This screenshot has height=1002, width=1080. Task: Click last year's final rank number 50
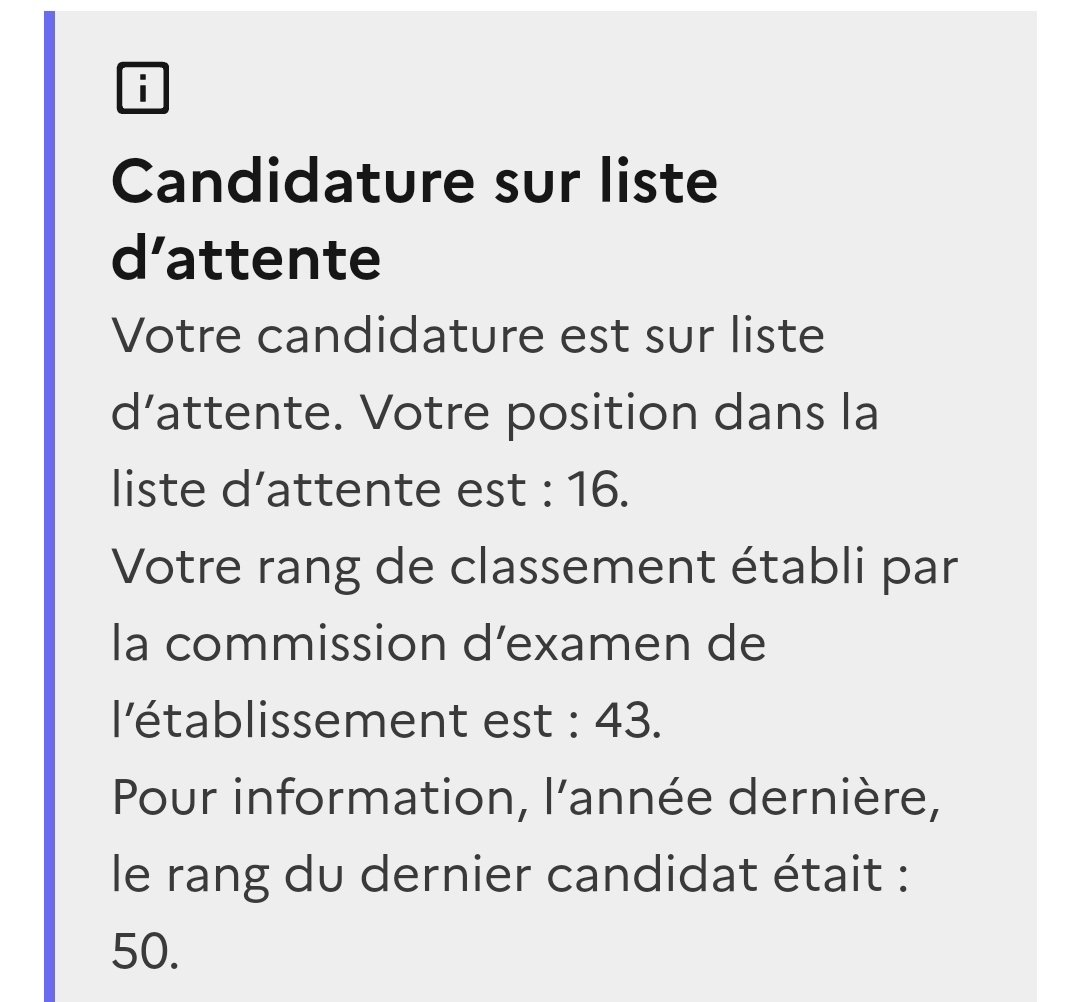coord(145,952)
